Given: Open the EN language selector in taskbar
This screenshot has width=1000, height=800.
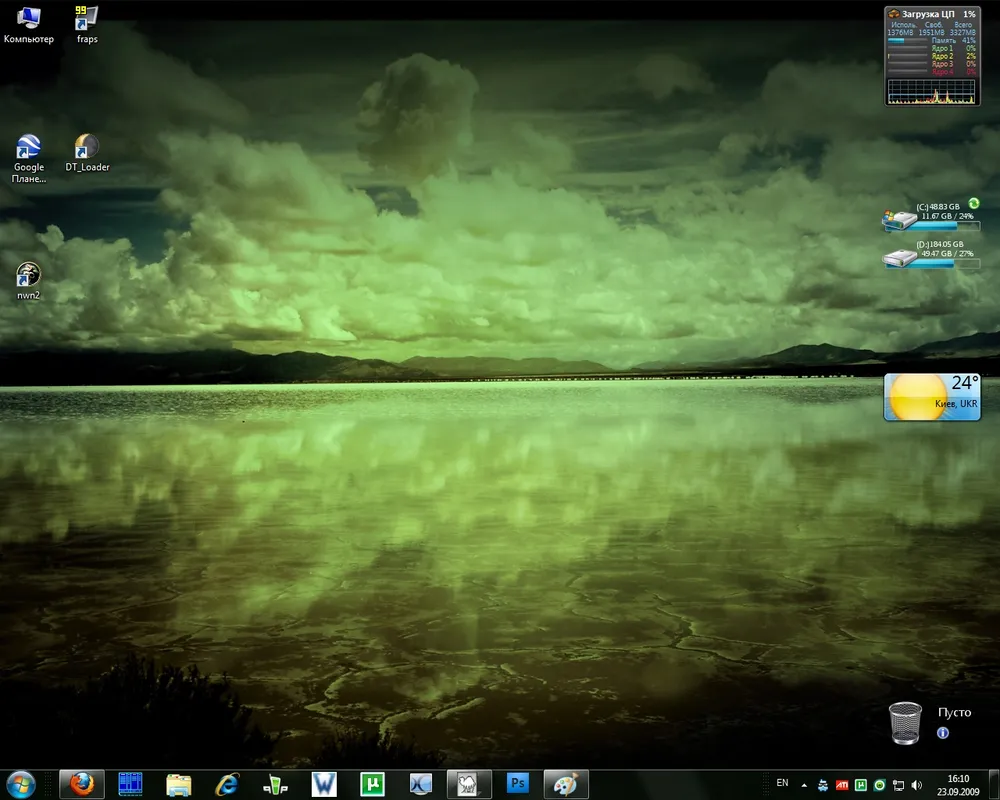Looking at the screenshot, I should [x=782, y=783].
